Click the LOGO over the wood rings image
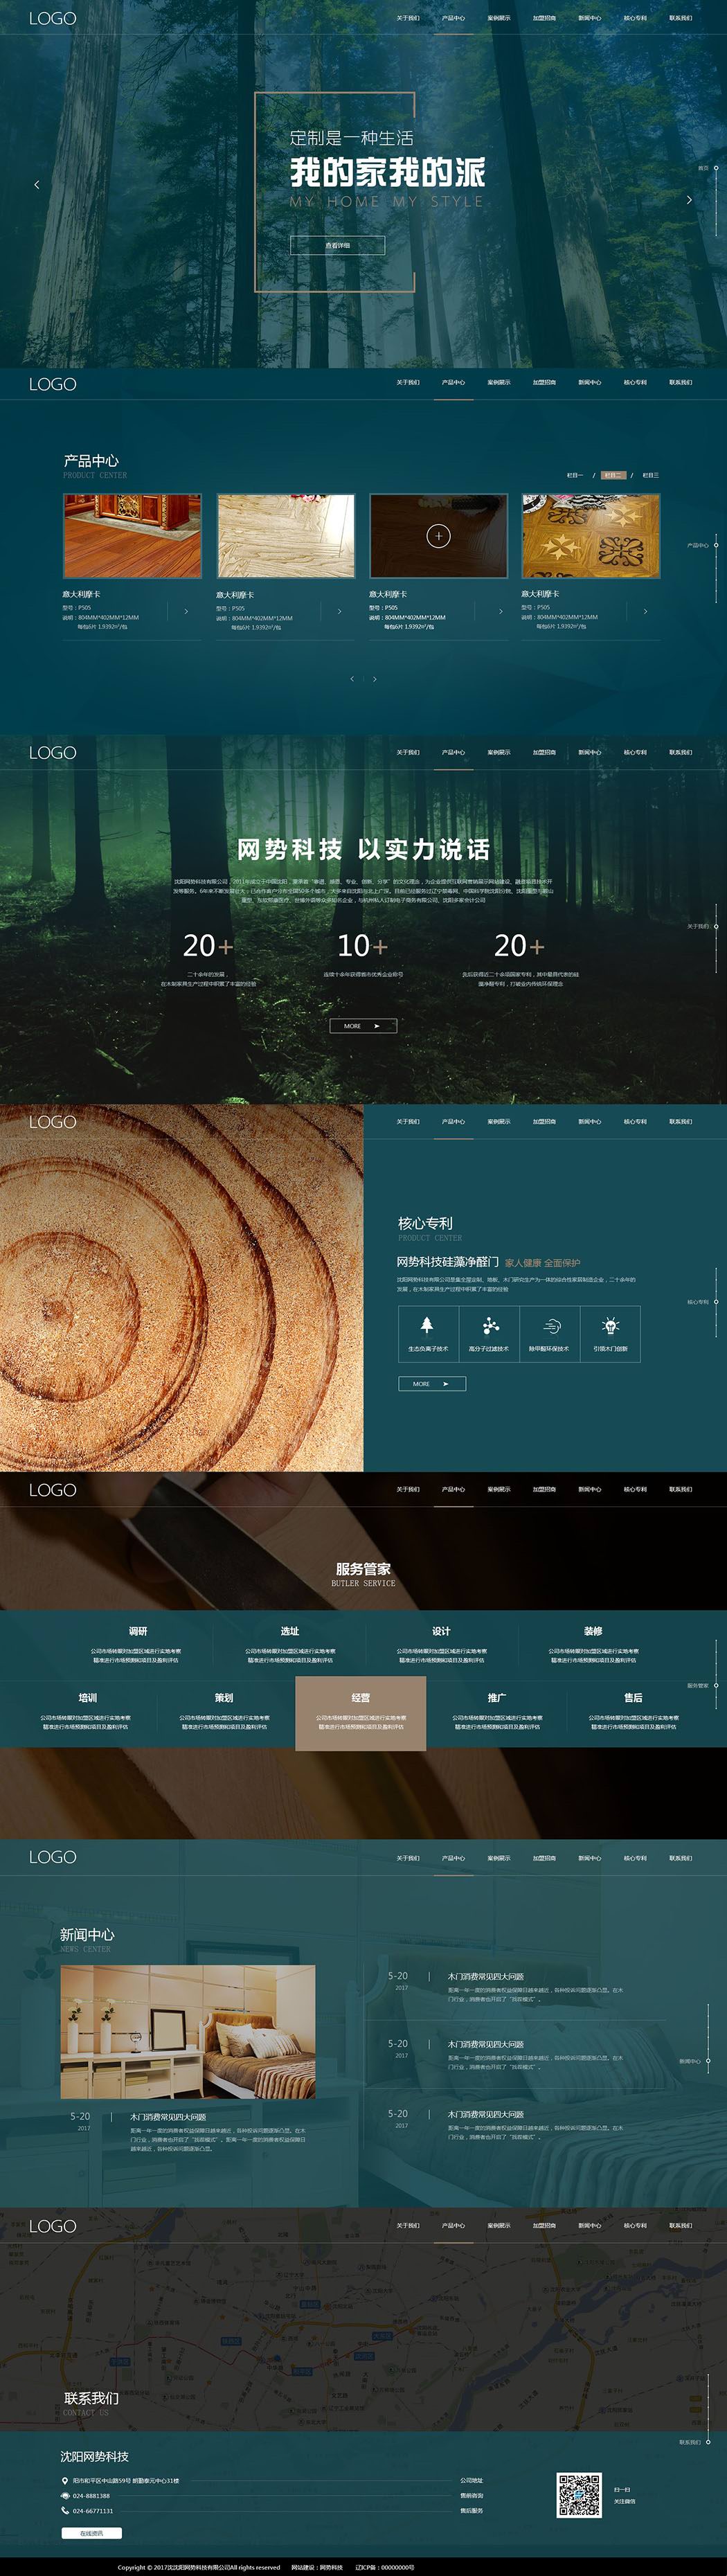727x2576 pixels. [52, 1122]
